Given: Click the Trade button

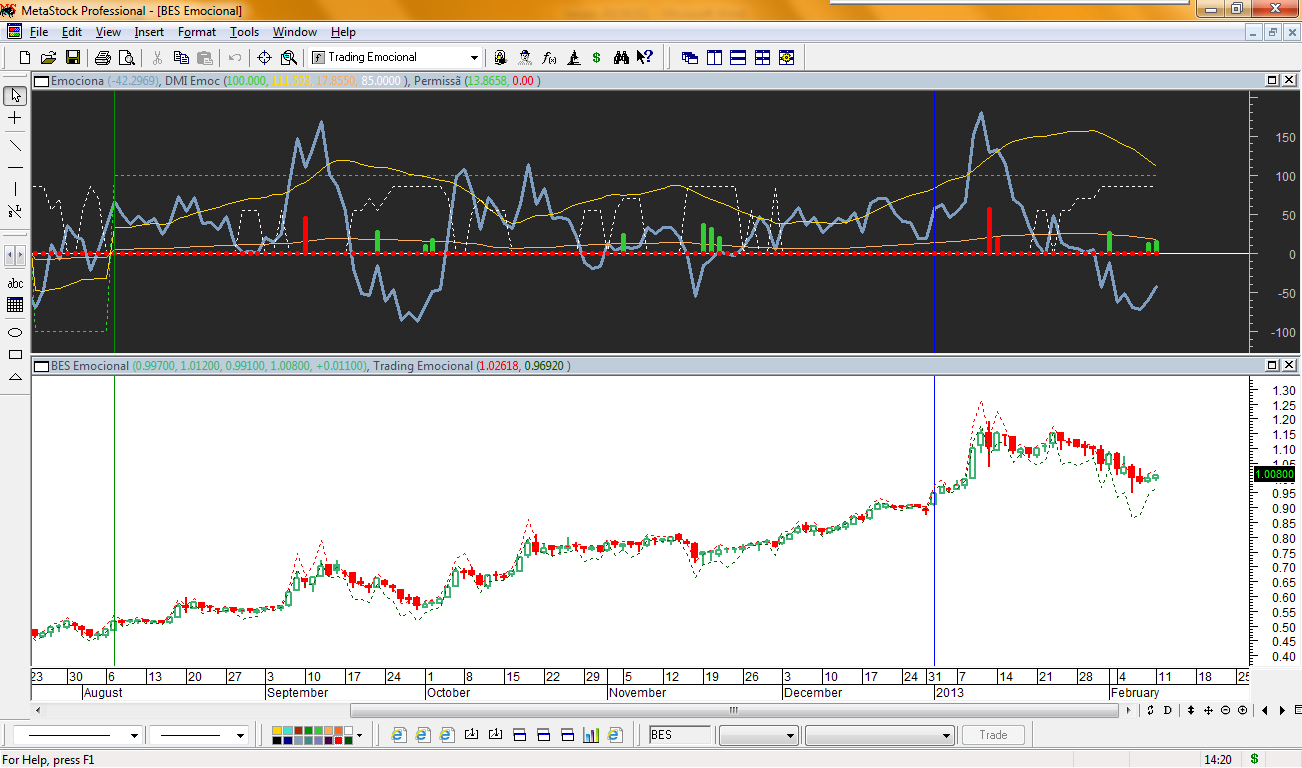Looking at the screenshot, I should tap(993, 735).
